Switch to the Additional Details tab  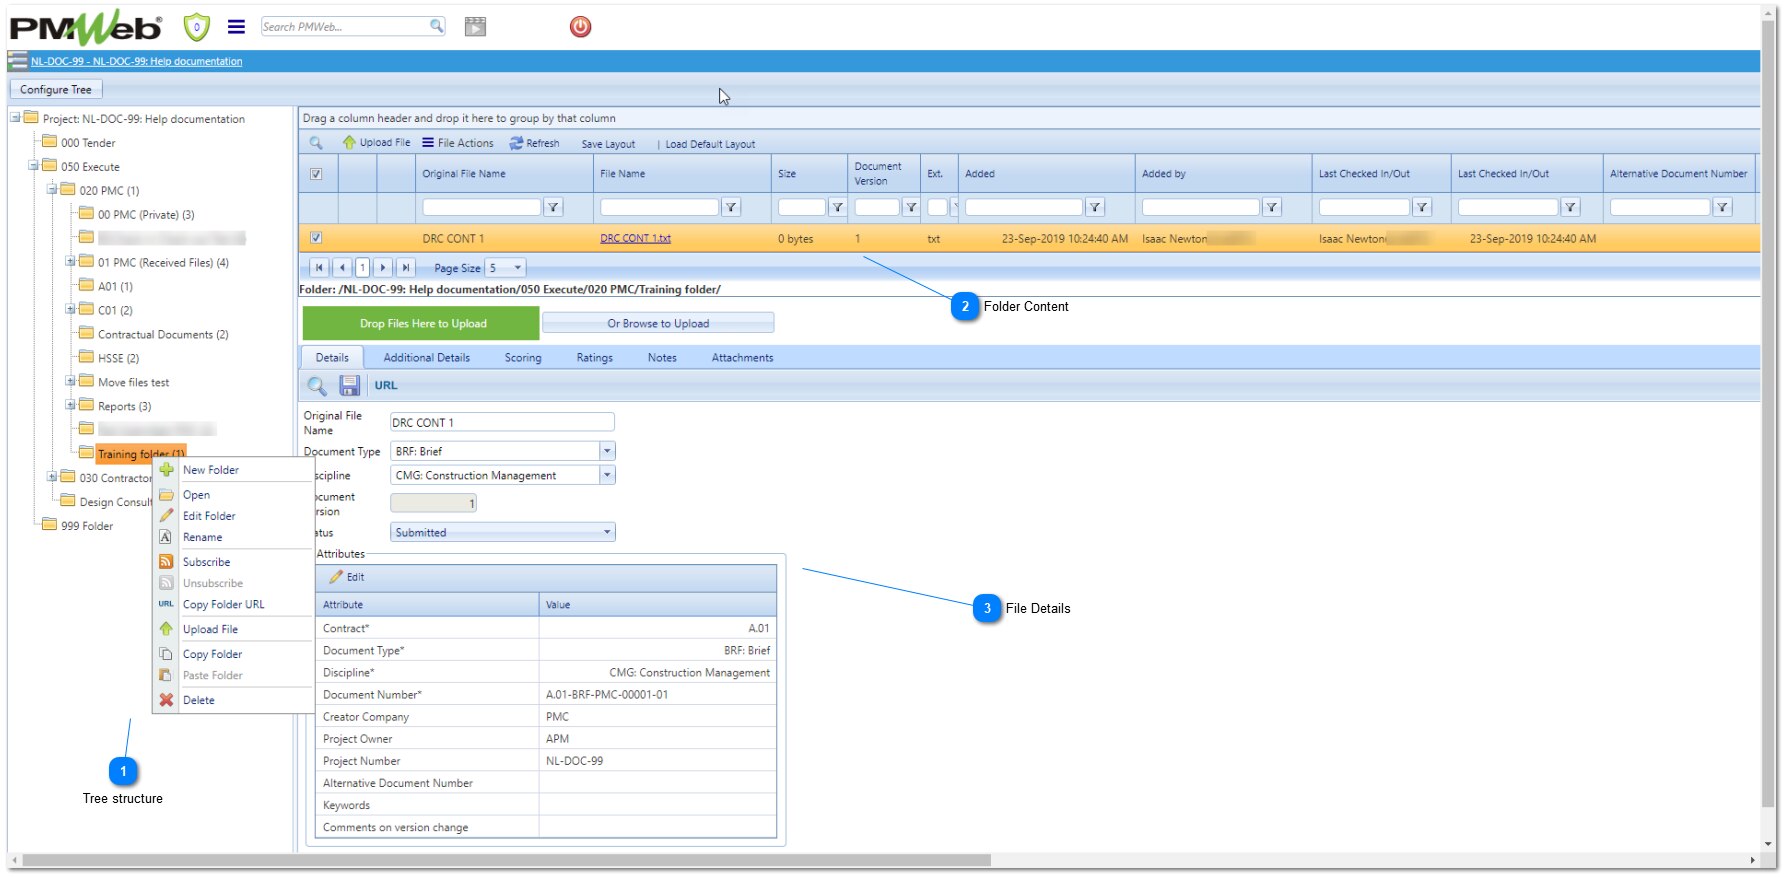click(x=426, y=358)
